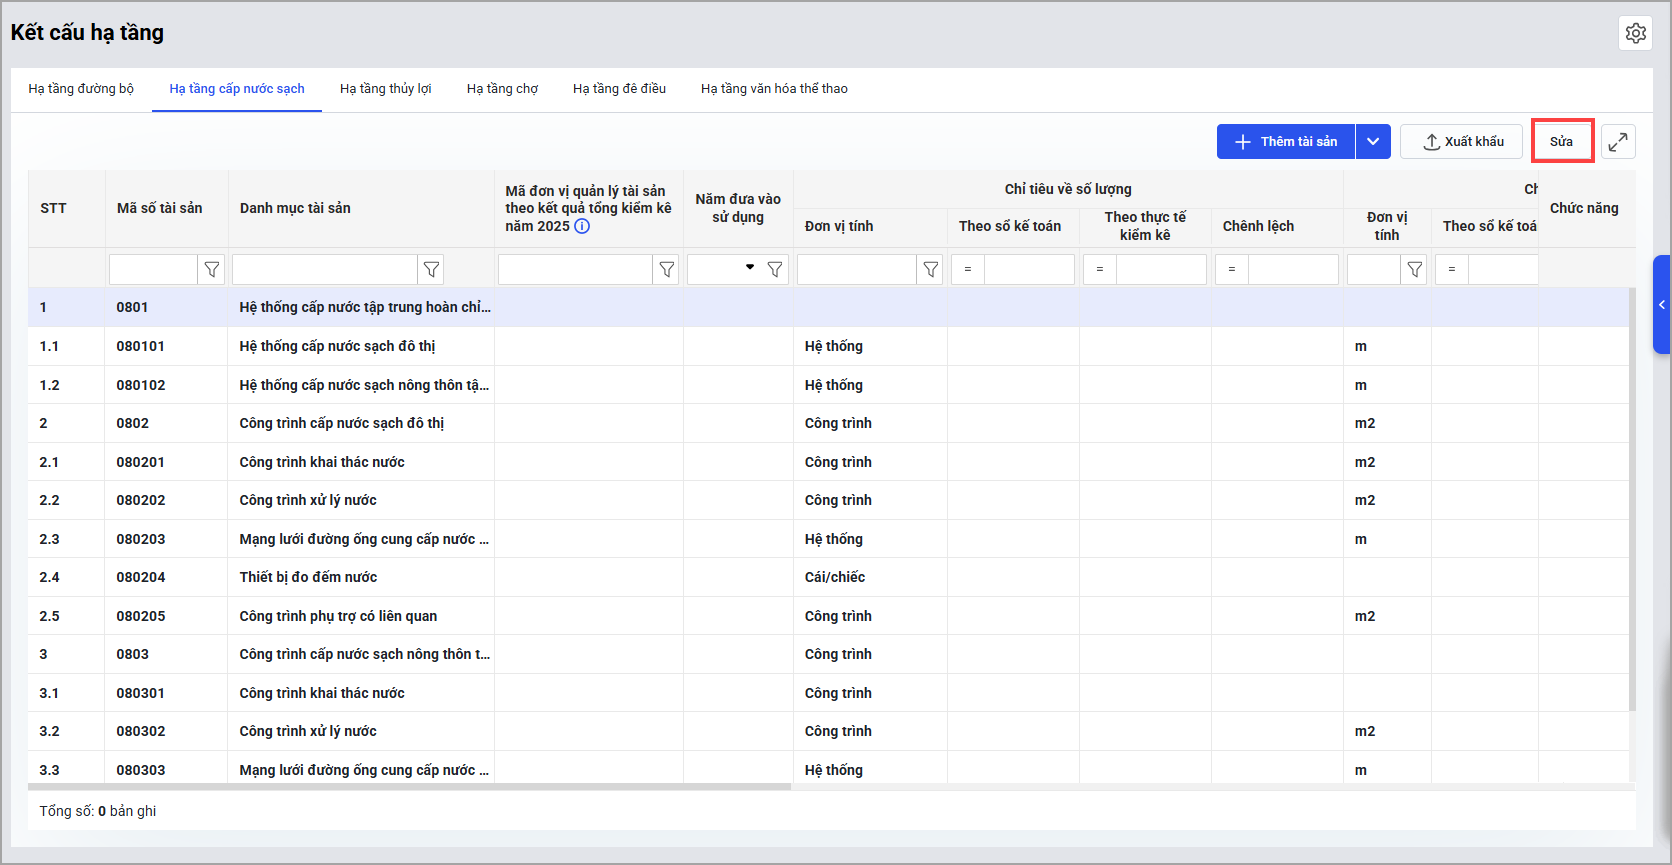Click filter icon for Mã đơn vị quản lý
1672x865 pixels.
click(x=667, y=269)
